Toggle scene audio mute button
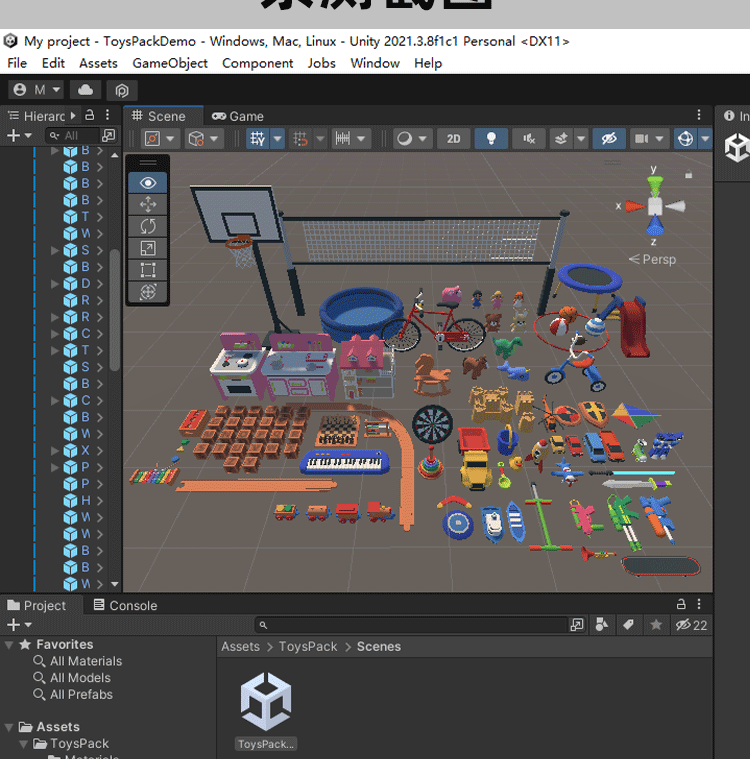 pyautogui.click(x=529, y=139)
